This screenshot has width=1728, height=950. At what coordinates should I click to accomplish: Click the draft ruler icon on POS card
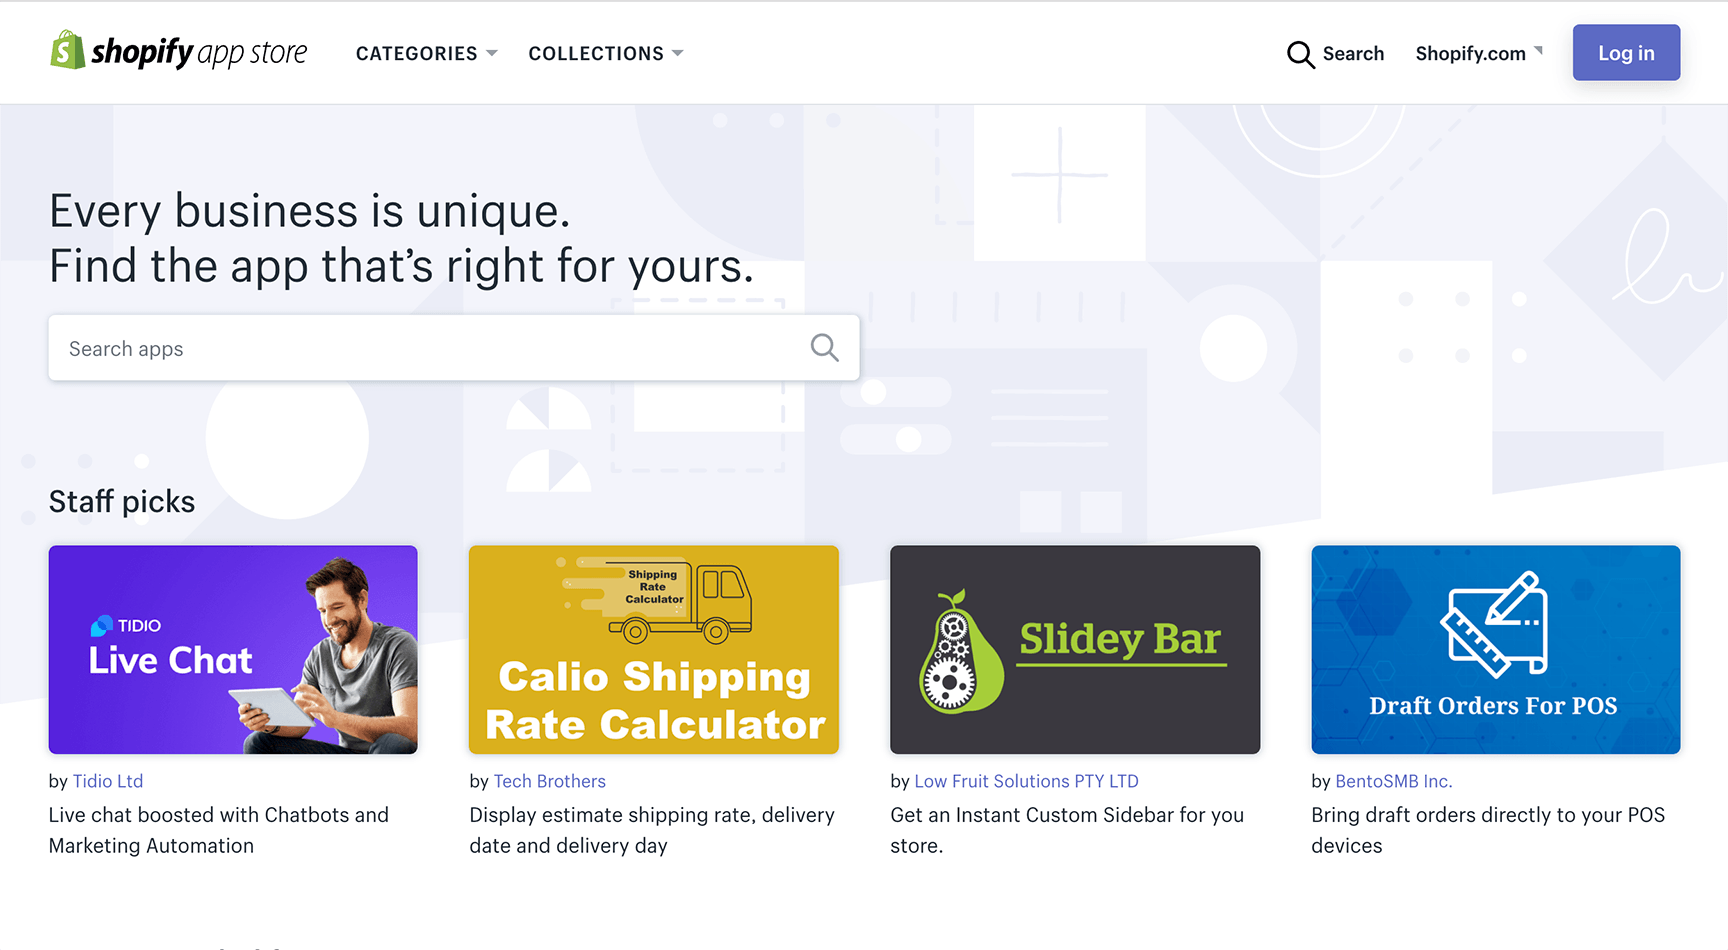click(x=1494, y=623)
